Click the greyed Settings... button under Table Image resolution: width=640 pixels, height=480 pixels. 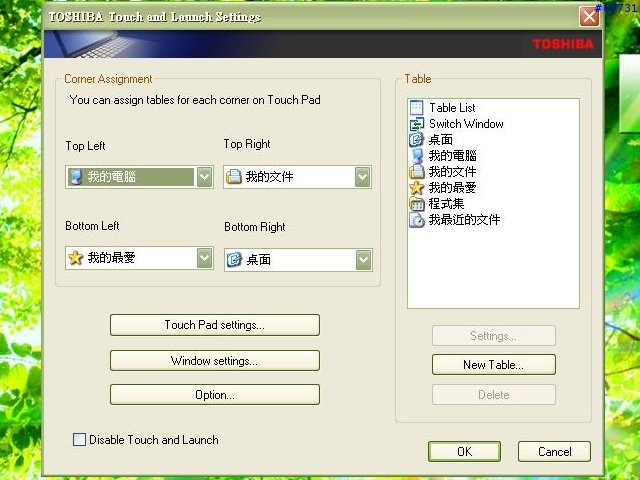point(493,336)
